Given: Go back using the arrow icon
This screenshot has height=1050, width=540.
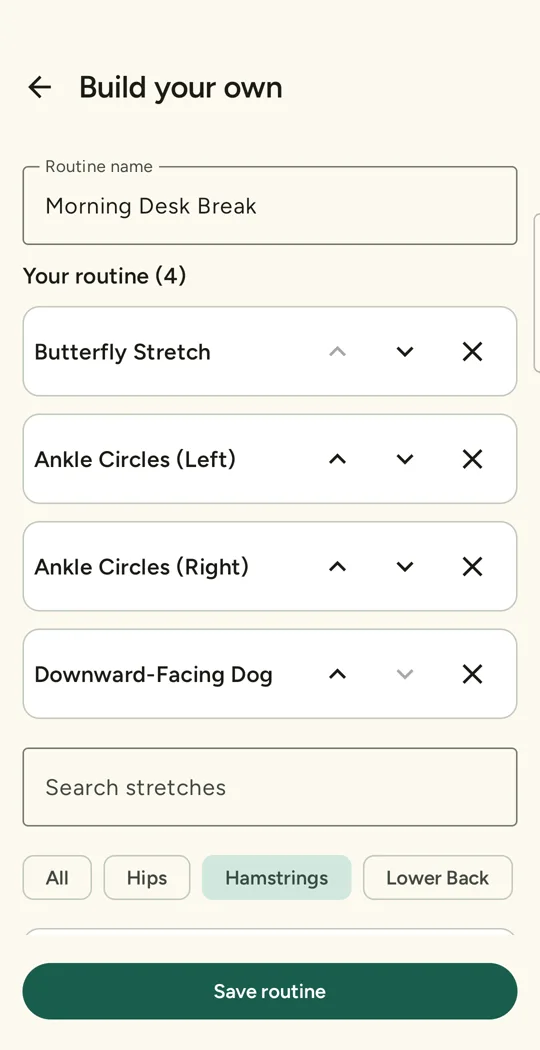Looking at the screenshot, I should tap(40, 87).
